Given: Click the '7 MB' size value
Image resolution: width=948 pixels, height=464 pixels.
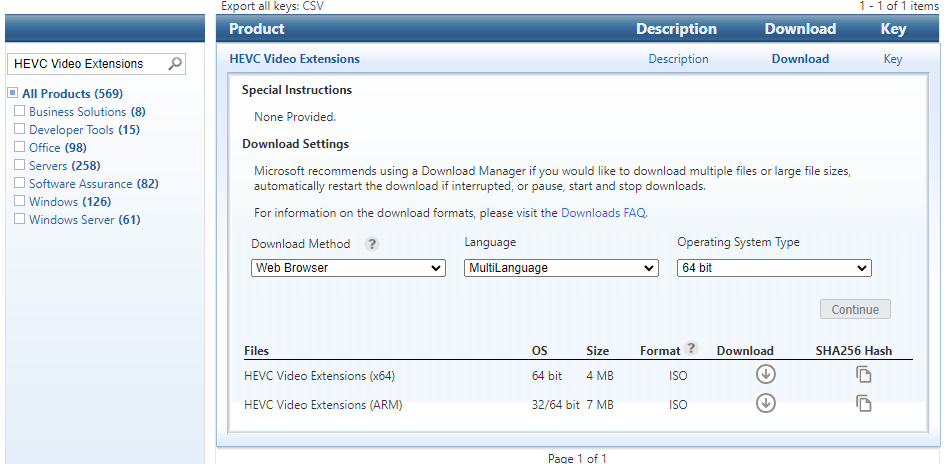Looking at the screenshot, I should (600, 405).
